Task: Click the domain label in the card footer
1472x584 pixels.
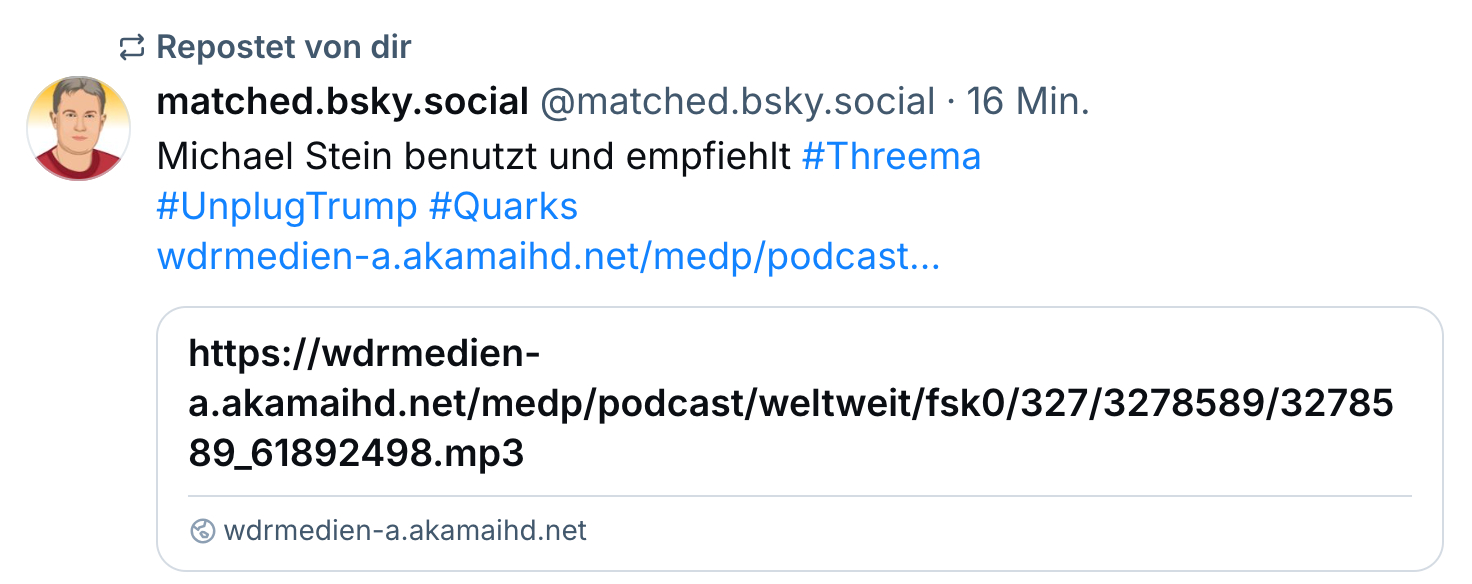Action: click(405, 531)
